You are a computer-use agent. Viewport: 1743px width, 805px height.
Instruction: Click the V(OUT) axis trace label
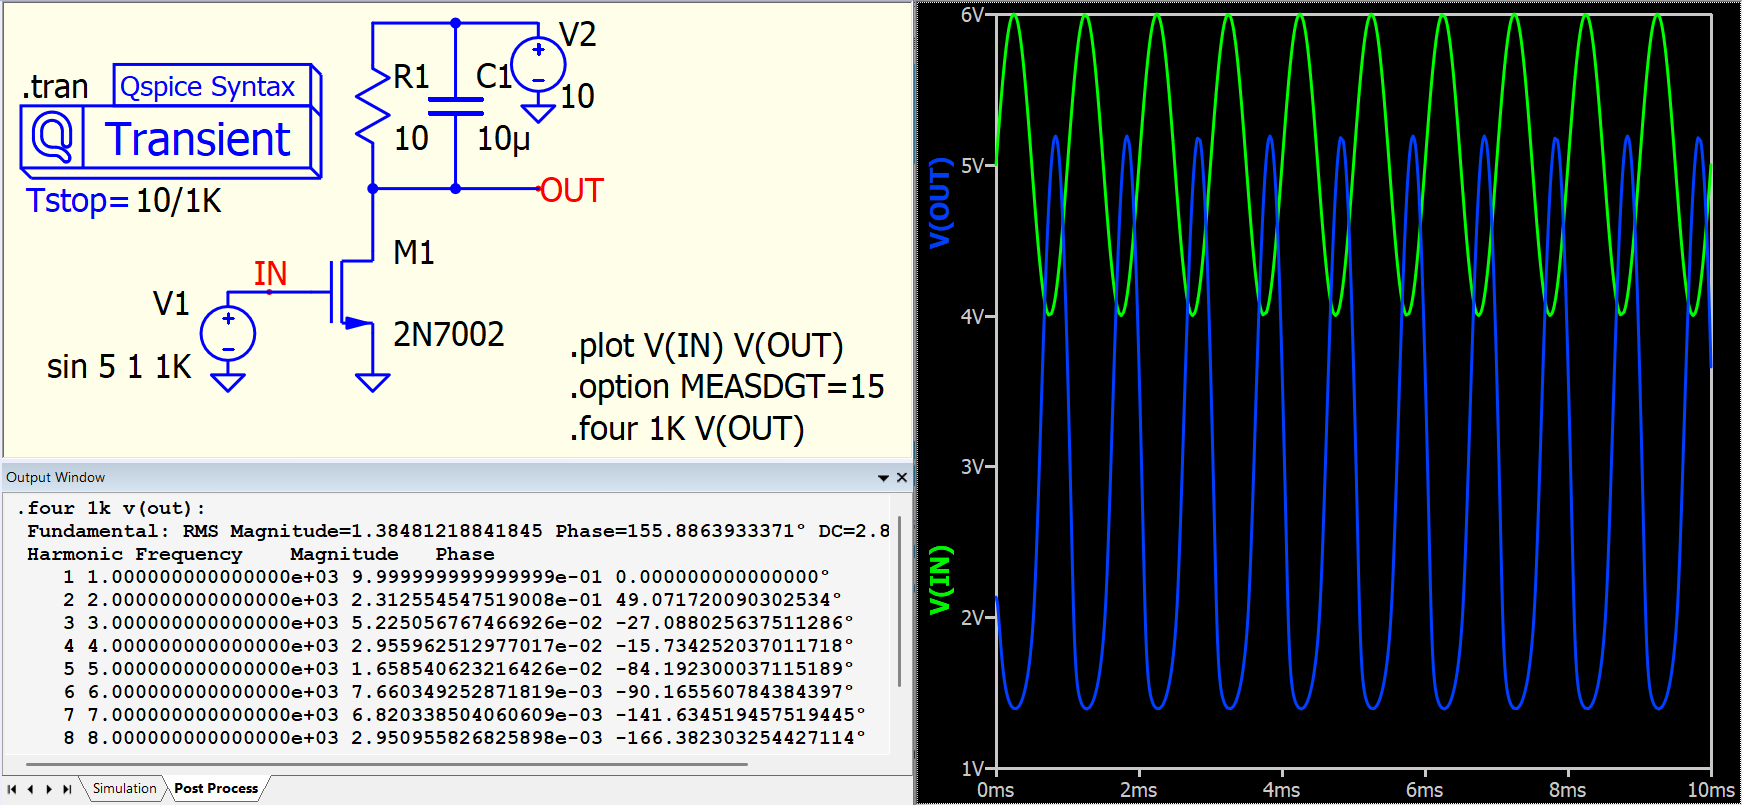point(939,203)
